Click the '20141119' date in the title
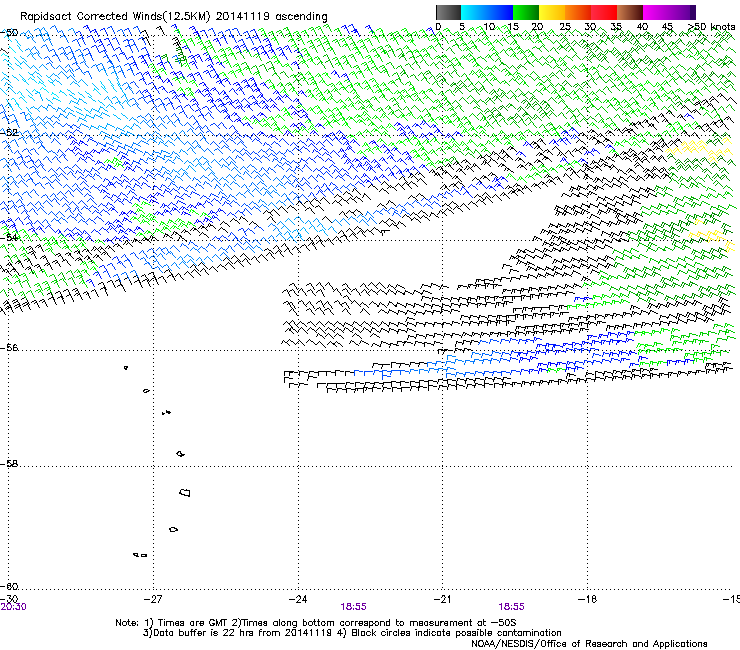The height and width of the screenshot is (650, 740). tap(243, 16)
